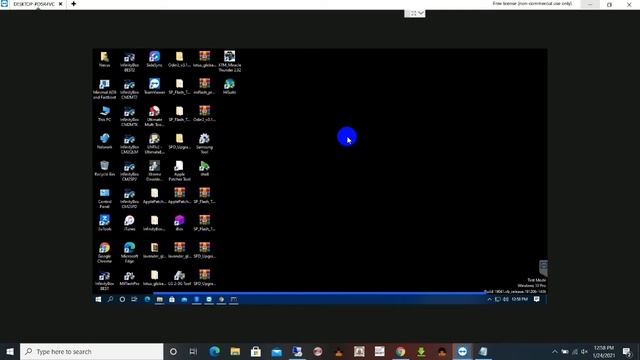Screen dimensions: 640x360
Task: Select the iTunes desktop icon
Action: (129, 223)
